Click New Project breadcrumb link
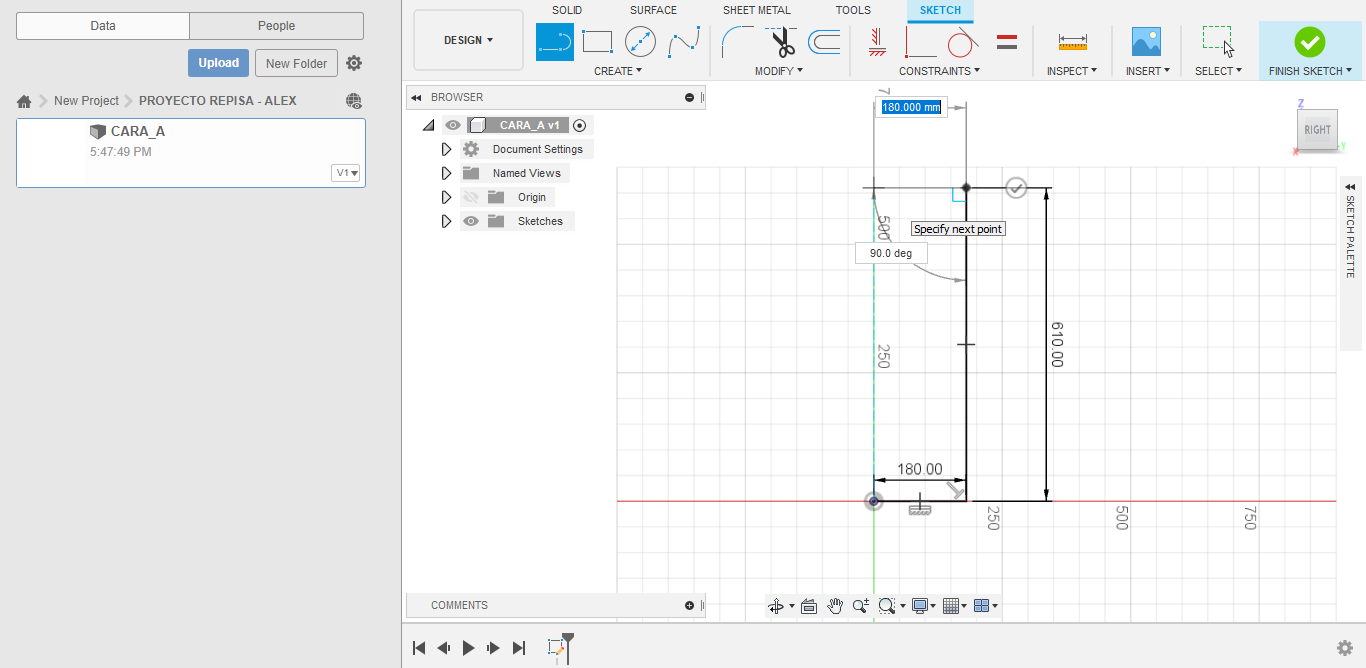Screen dimensions: 1366x668 point(86,101)
